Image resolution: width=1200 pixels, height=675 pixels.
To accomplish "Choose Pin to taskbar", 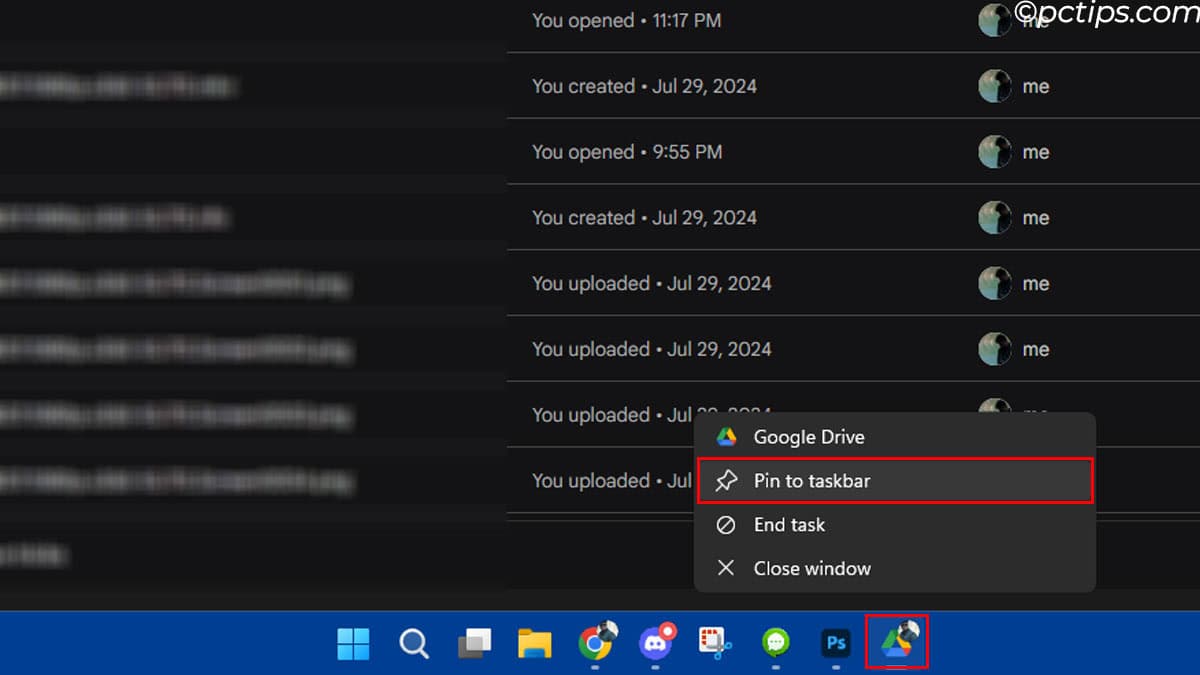I will click(x=895, y=481).
